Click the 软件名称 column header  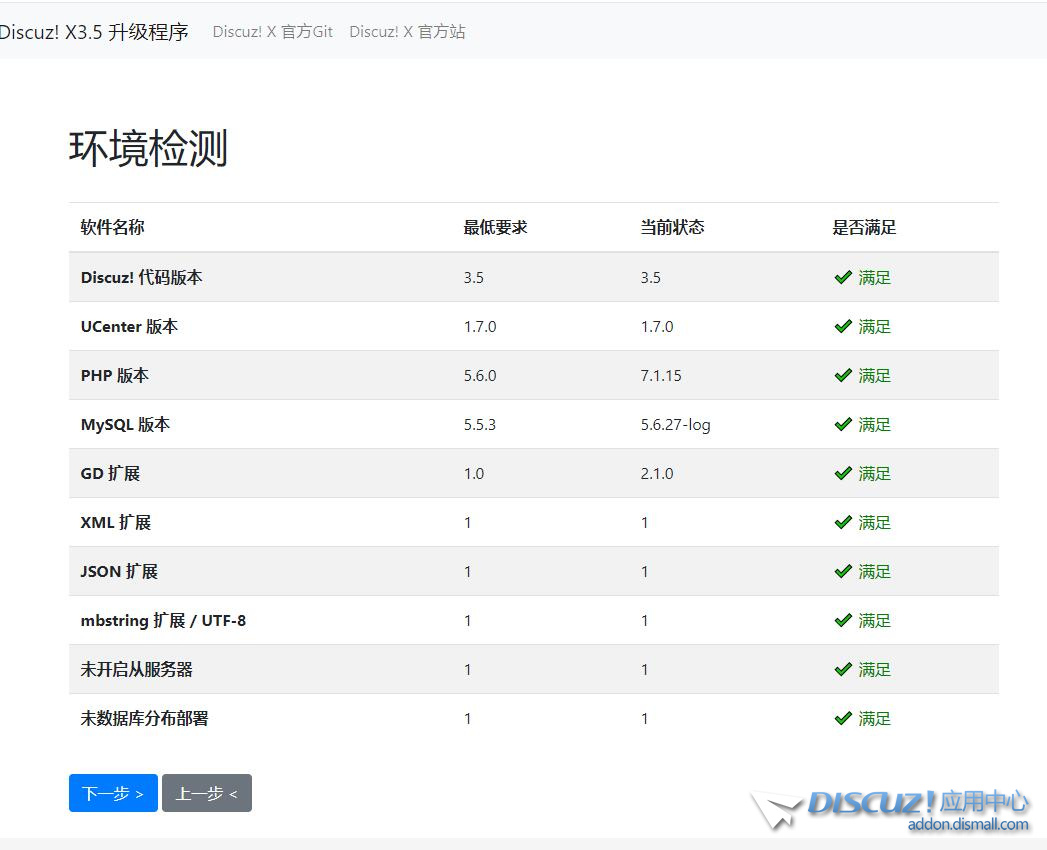click(112, 227)
